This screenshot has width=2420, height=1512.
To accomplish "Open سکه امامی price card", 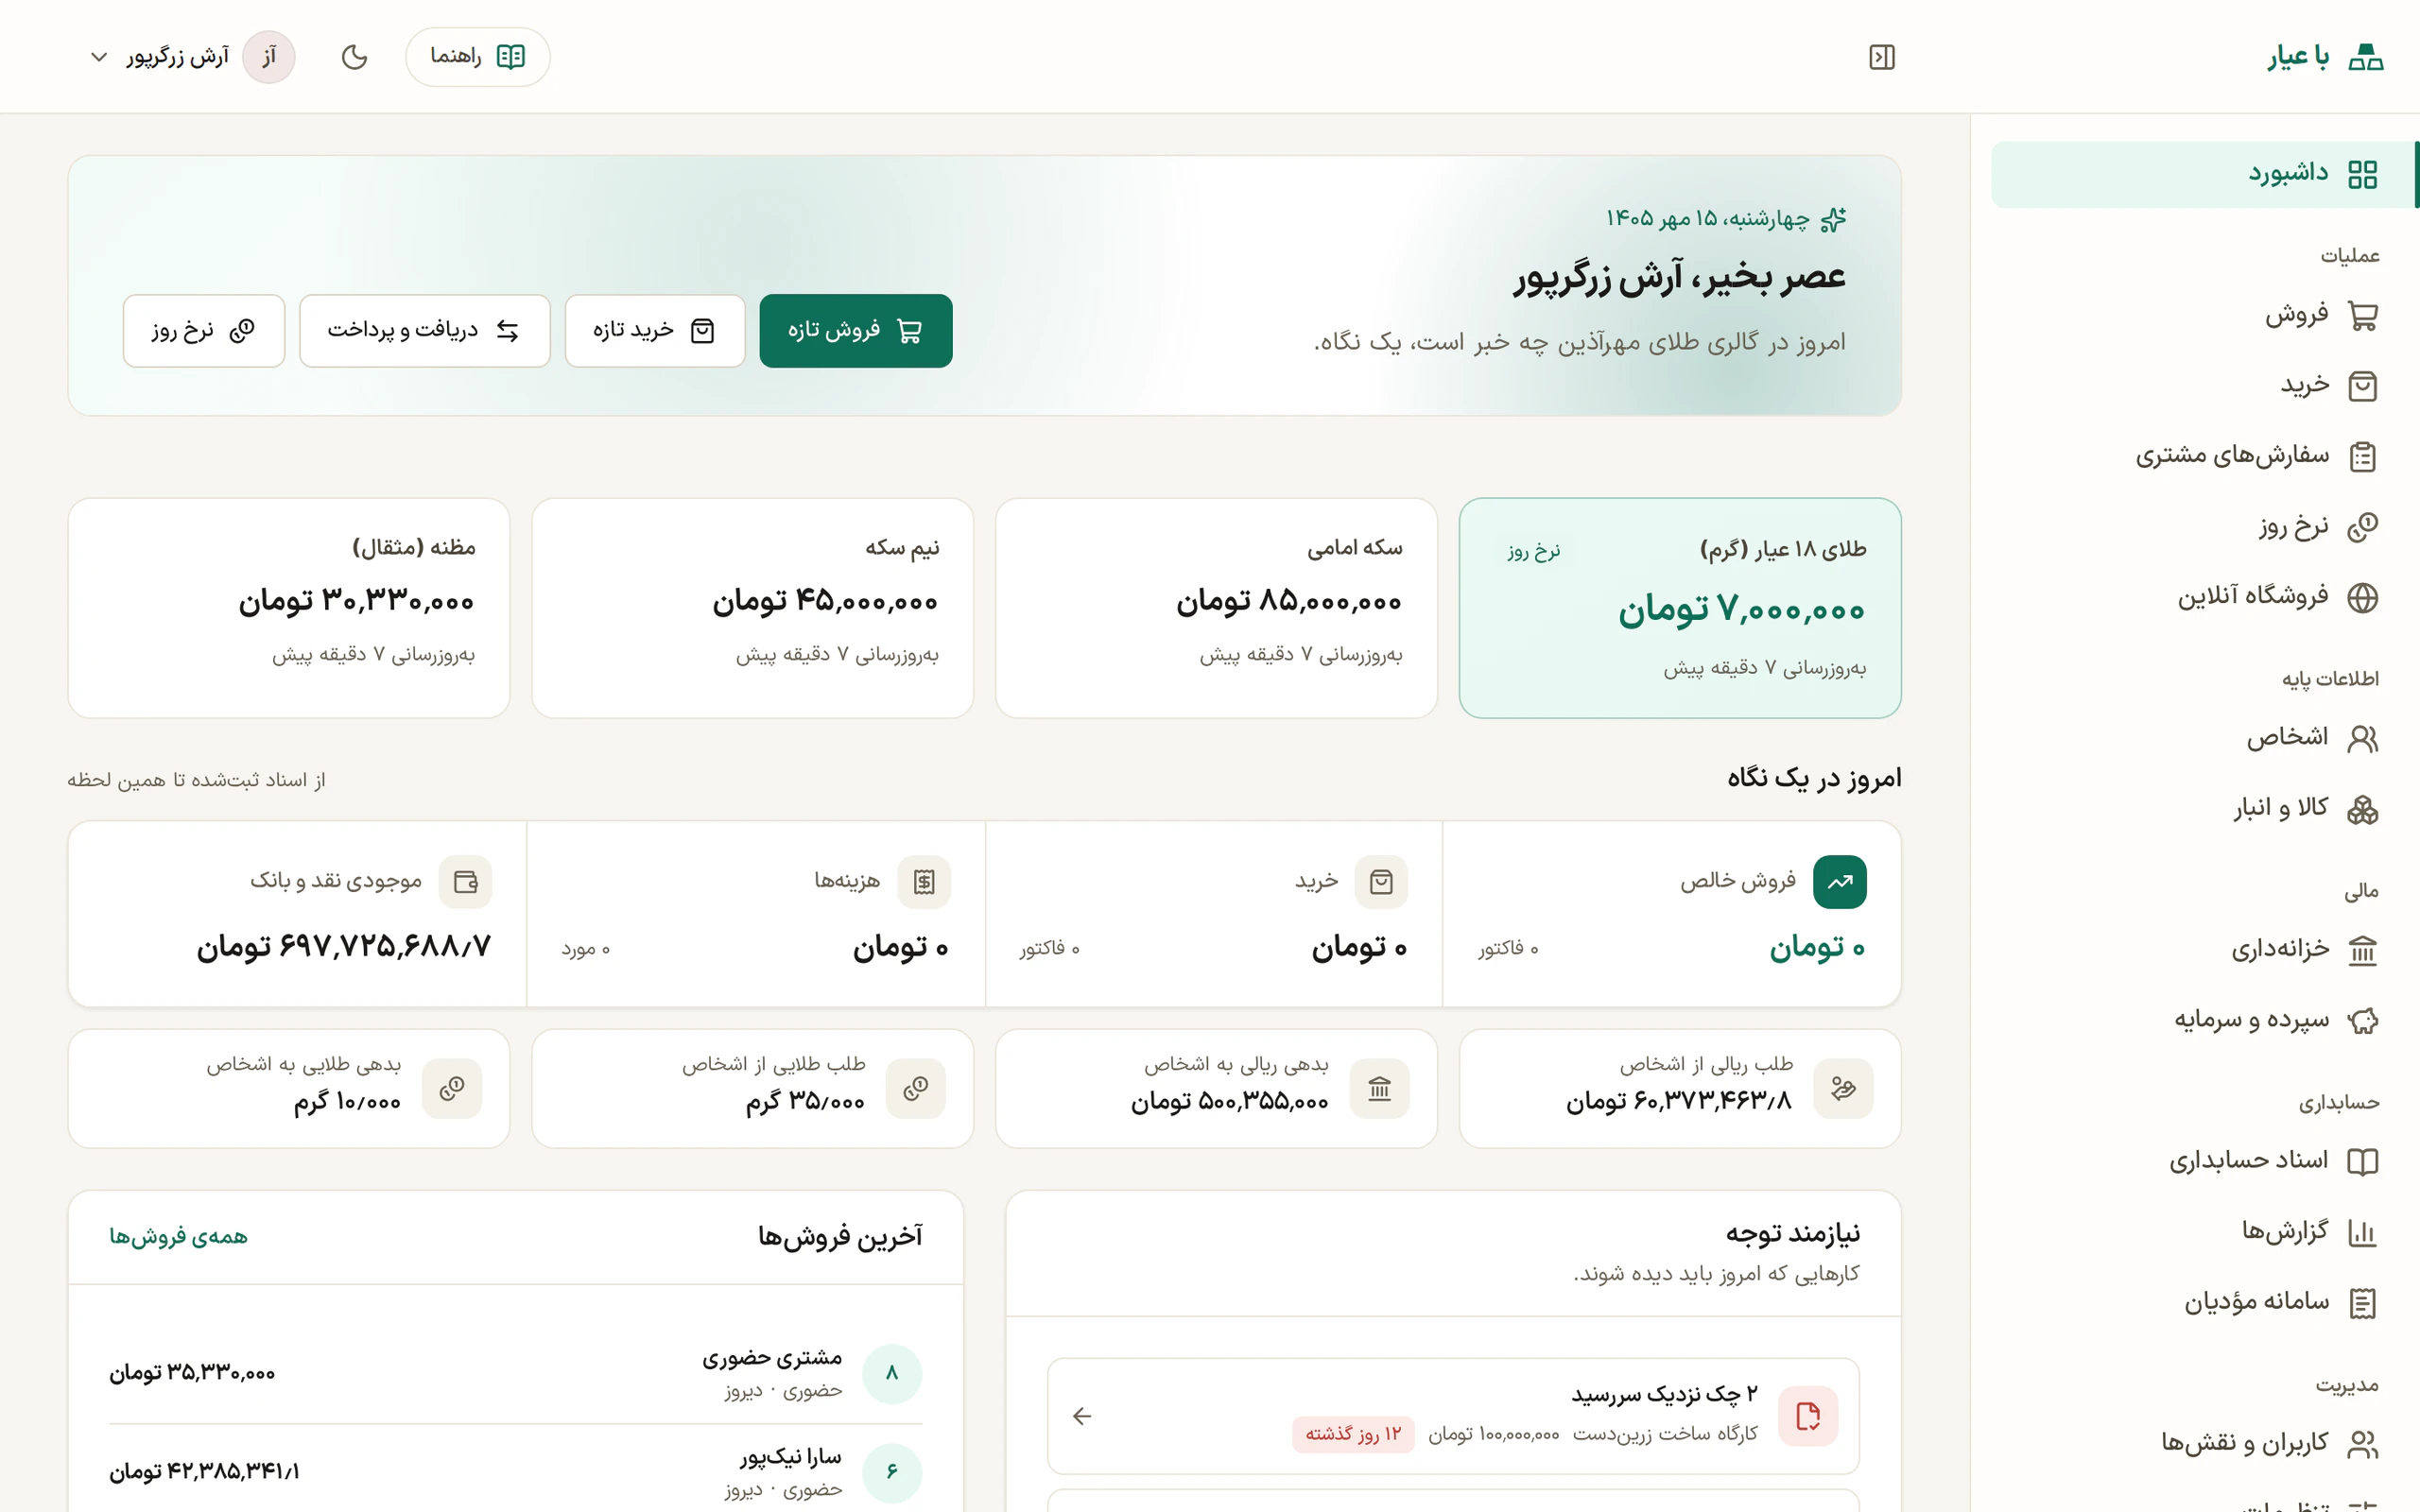I will tap(1216, 608).
